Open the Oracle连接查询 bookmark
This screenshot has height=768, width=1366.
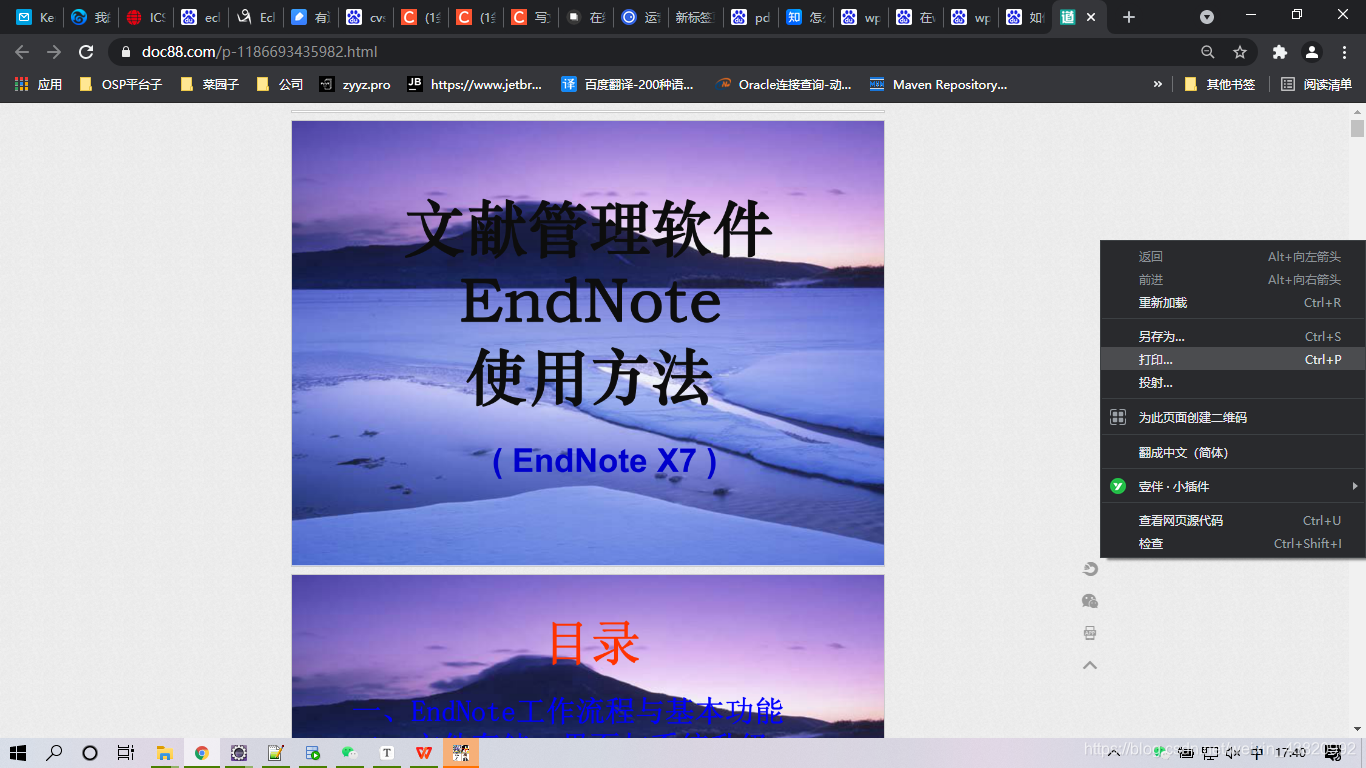[784, 85]
